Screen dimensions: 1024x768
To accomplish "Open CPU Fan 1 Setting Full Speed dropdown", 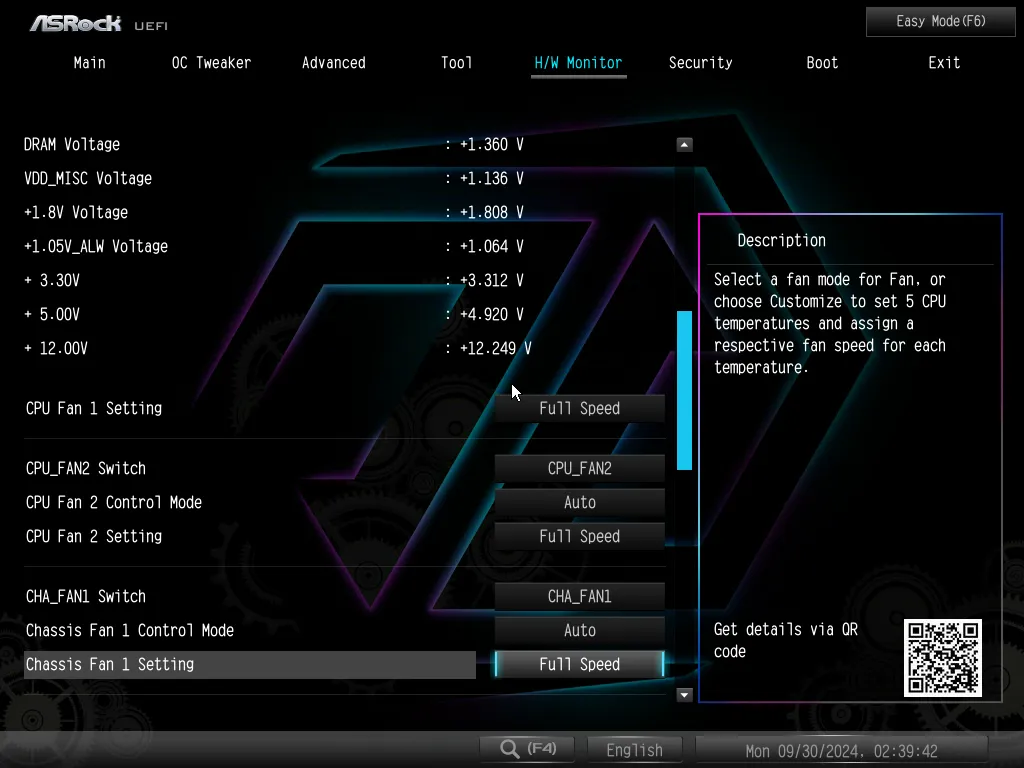I will pyautogui.click(x=579, y=408).
